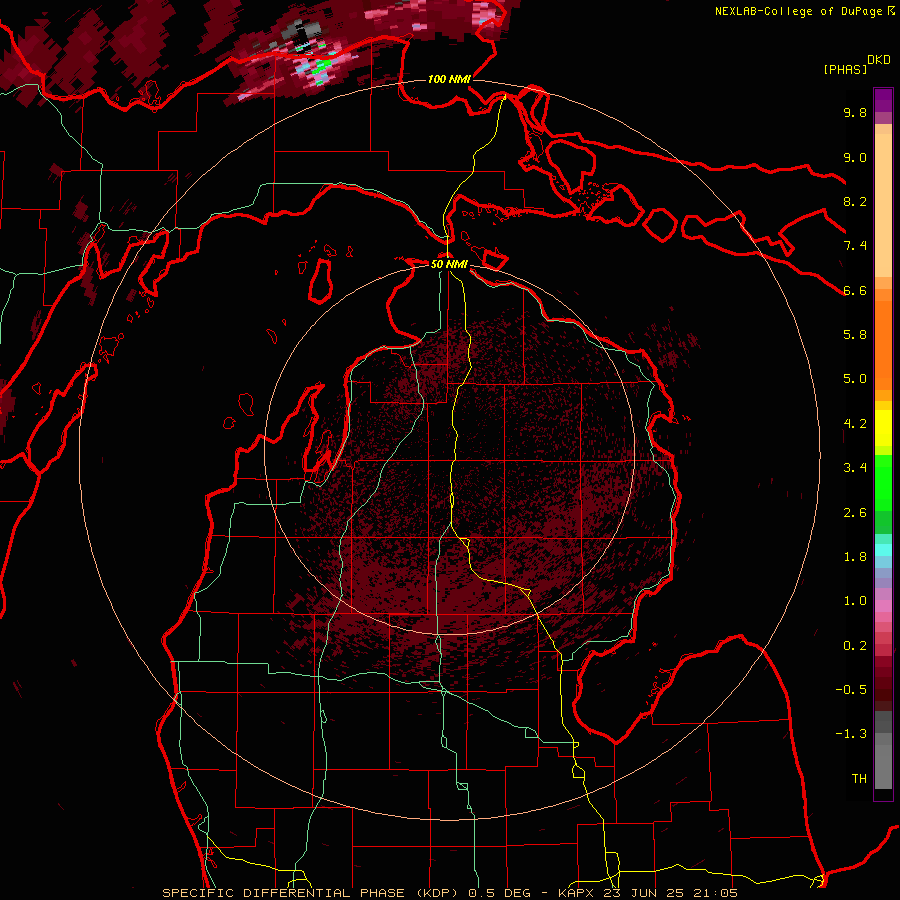Click the [PHAS] units label

pyautogui.click(x=845, y=69)
